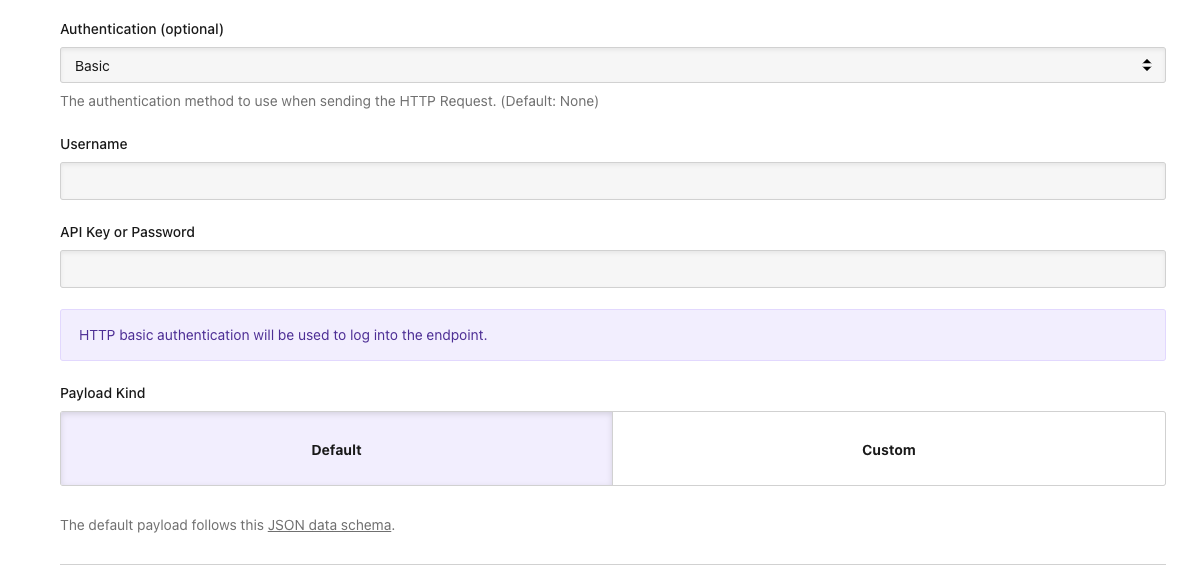
Task: Click the "API Key or Password" label
Action: [127, 232]
